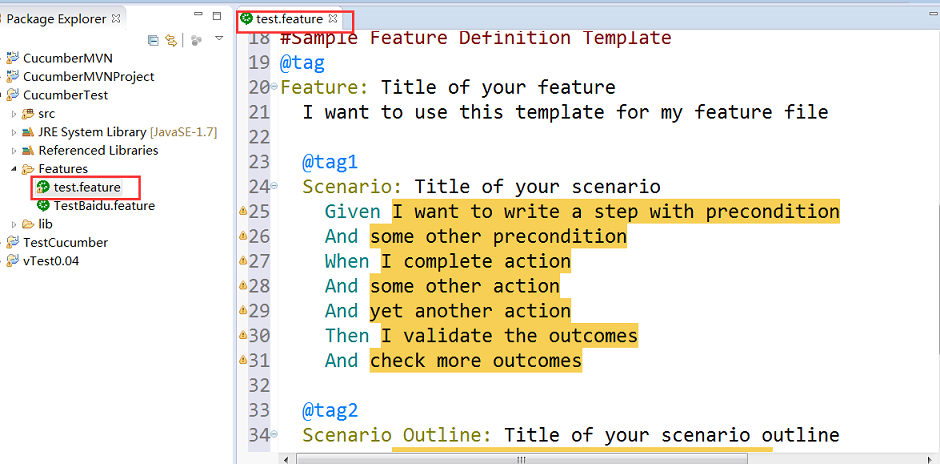The height and width of the screenshot is (464, 940).
Task: Expand the lib folder arrow
Action: click(14, 224)
